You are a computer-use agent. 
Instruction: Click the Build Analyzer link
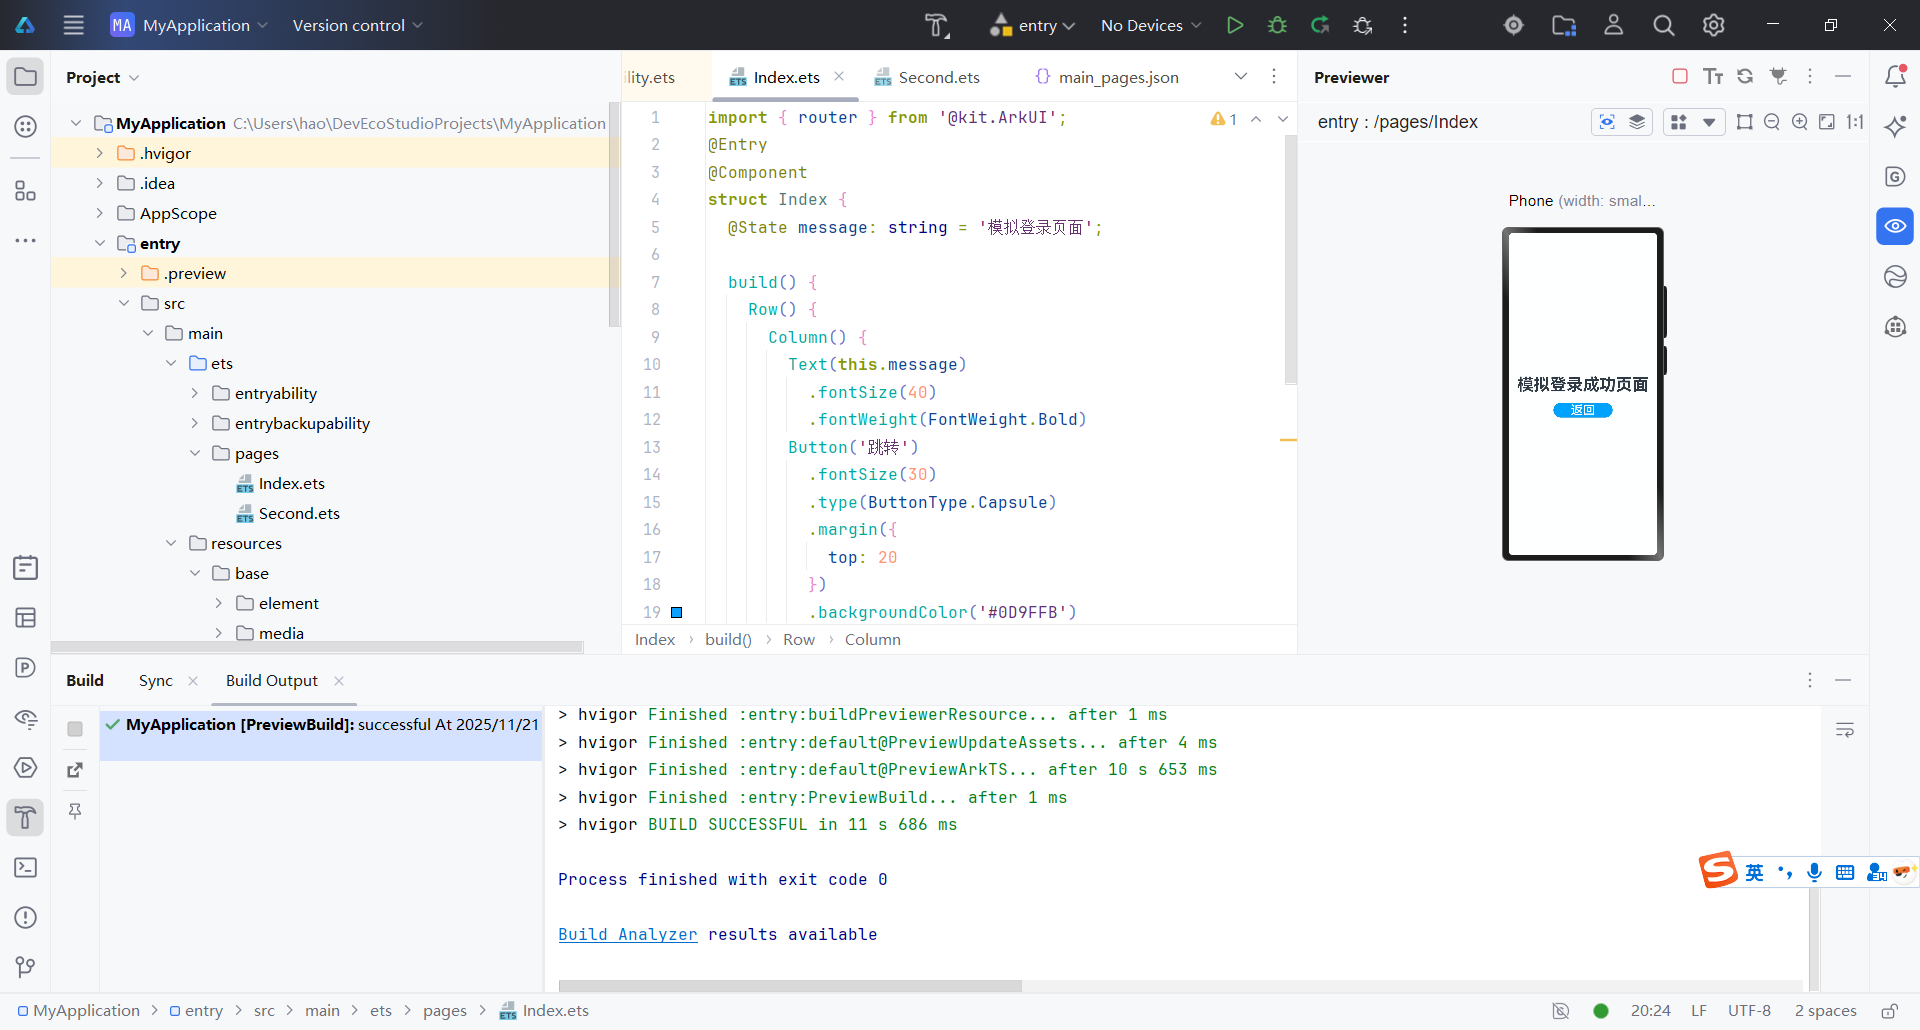(627, 934)
